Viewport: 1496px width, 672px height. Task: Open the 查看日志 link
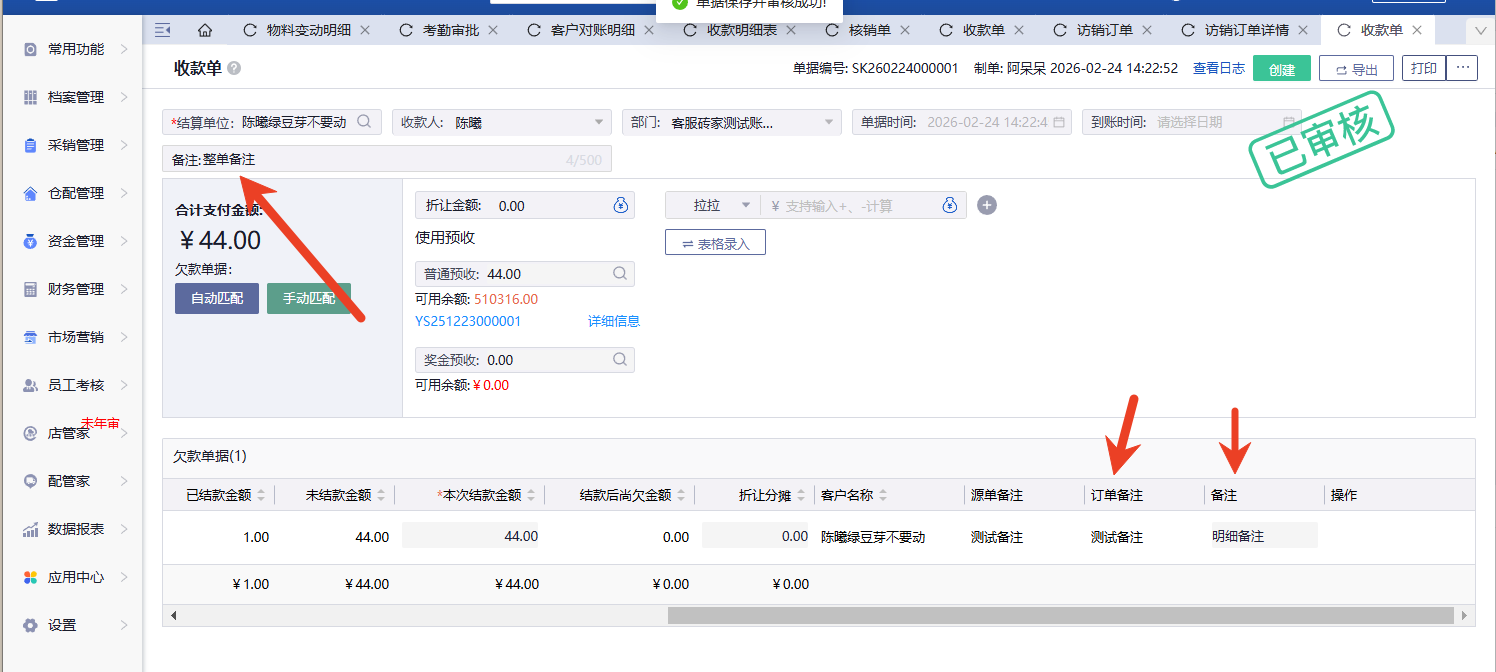(x=1218, y=69)
